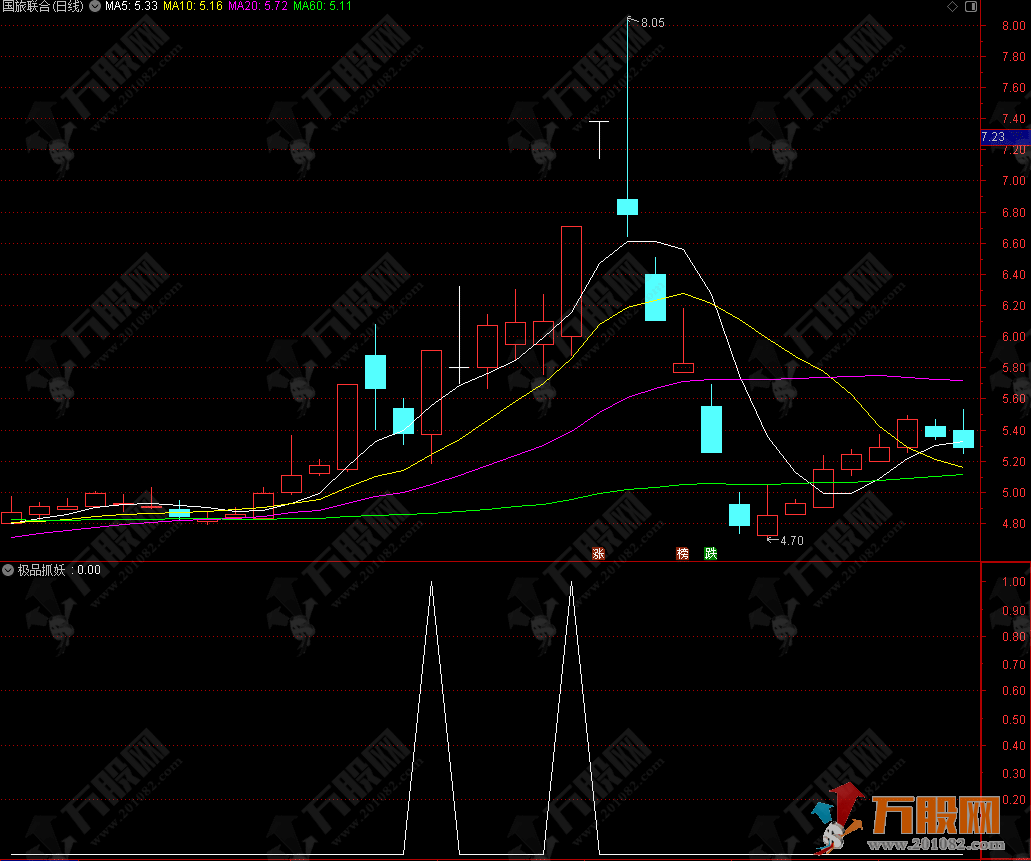Viewport: 1031px width, 861px height.
Task: Expand the 极品抓妖 indicator dropdown arrow
Action: click(8, 570)
